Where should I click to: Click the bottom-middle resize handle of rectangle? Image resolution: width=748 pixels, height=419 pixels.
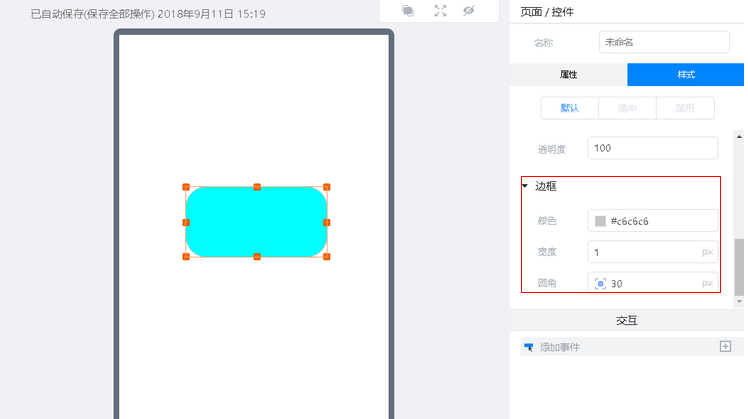(257, 257)
